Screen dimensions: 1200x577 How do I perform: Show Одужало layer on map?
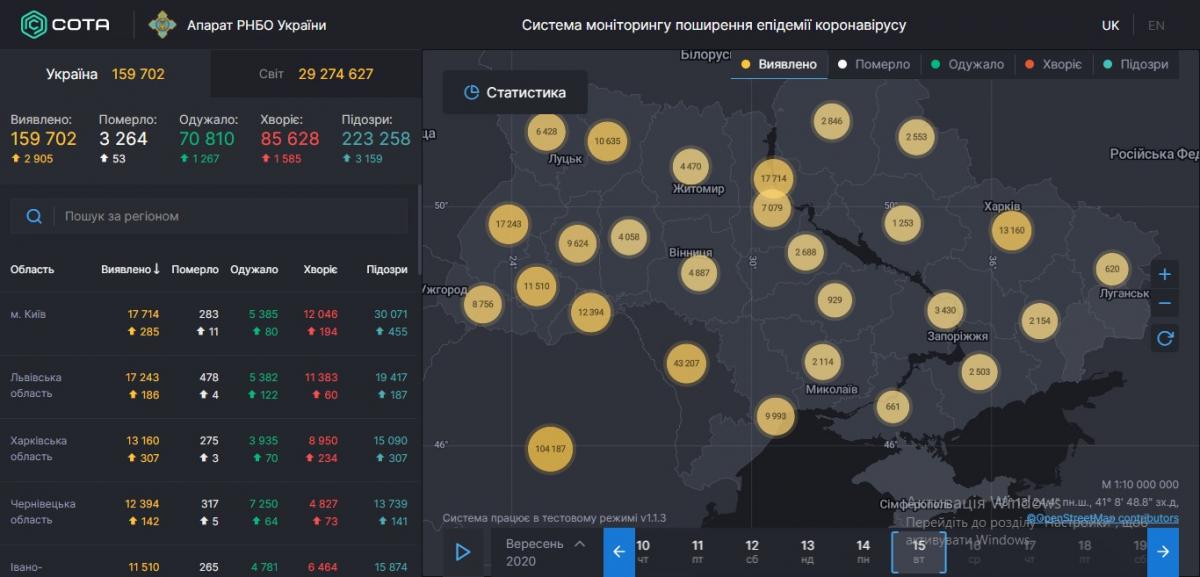coord(966,64)
